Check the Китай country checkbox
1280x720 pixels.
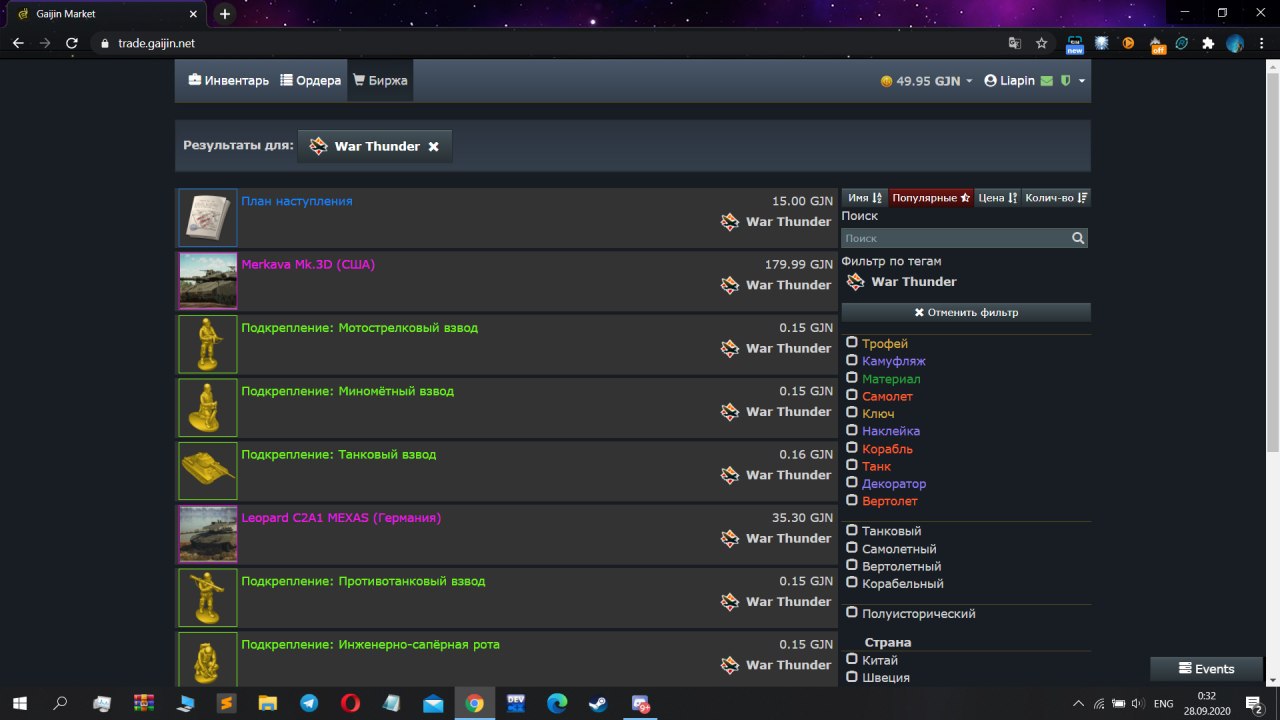(852, 659)
